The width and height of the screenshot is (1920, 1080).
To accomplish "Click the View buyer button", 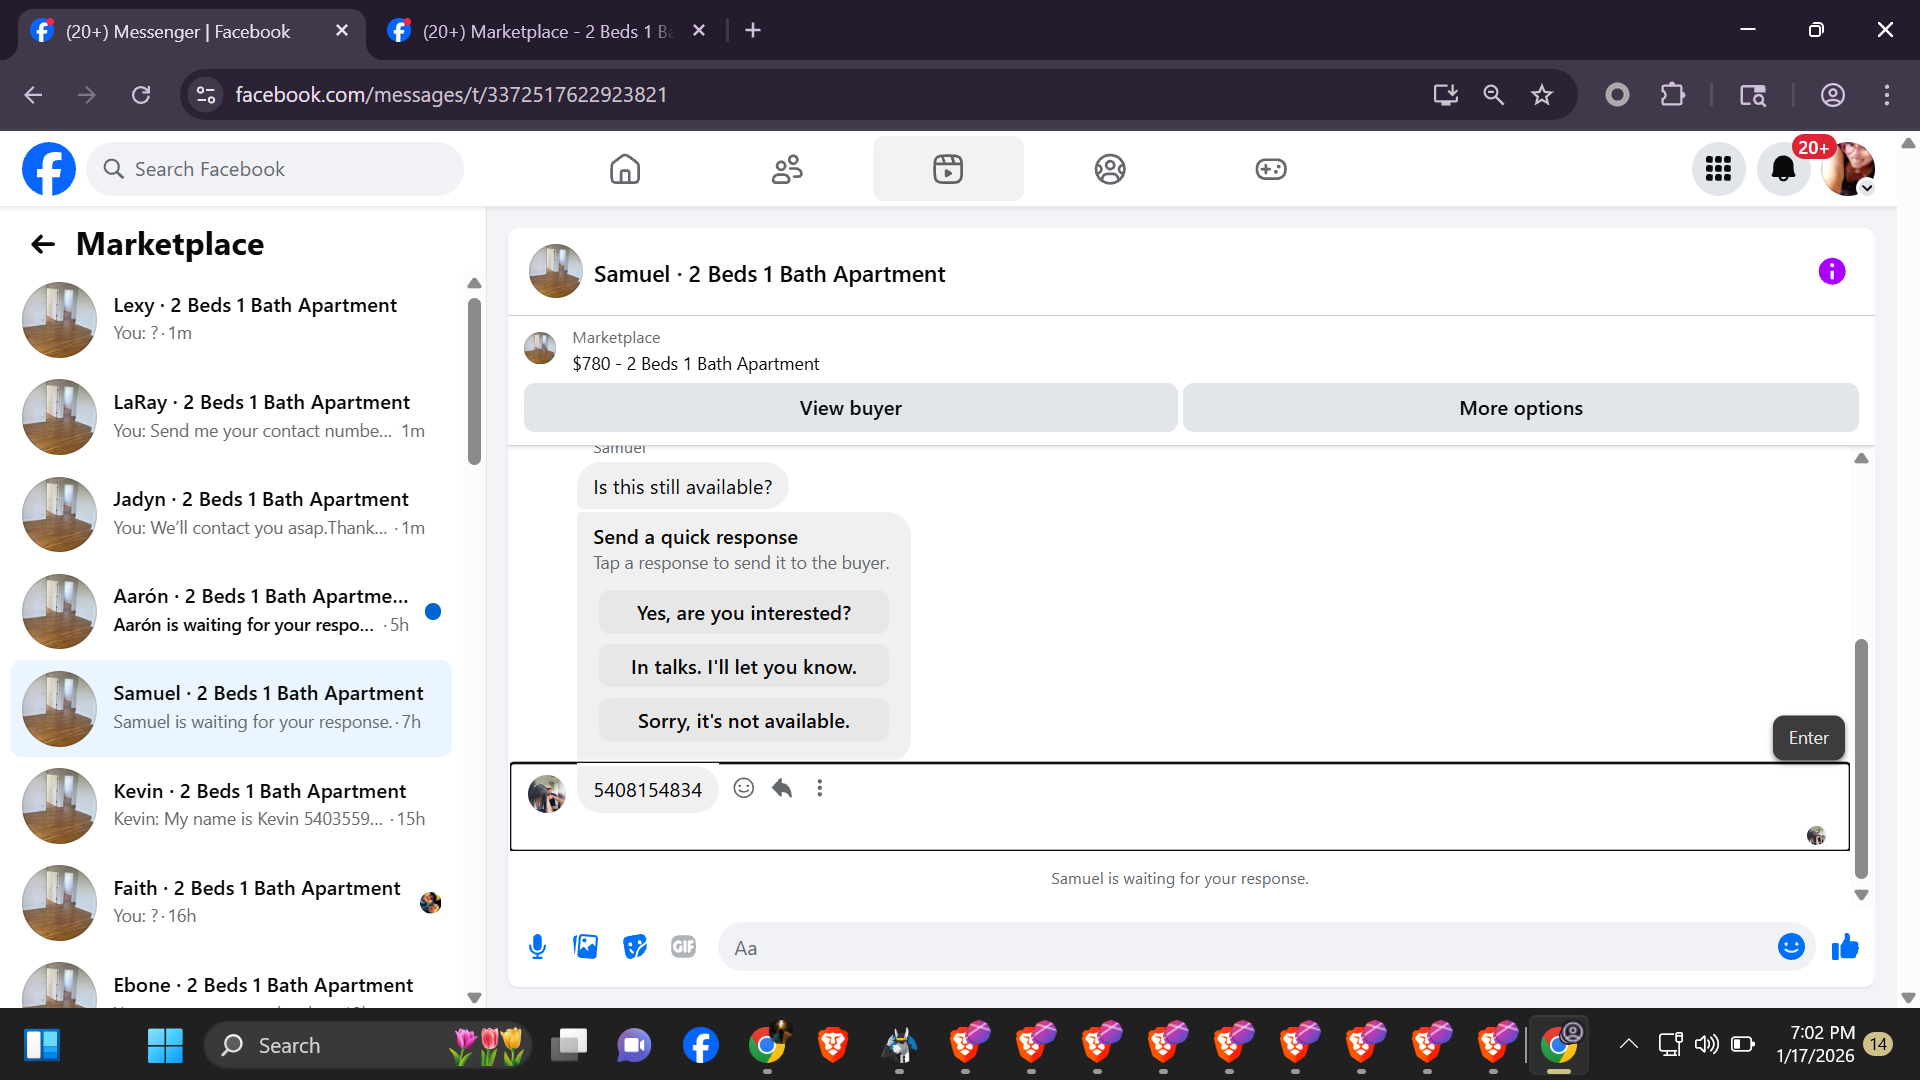I will tap(850, 408).
